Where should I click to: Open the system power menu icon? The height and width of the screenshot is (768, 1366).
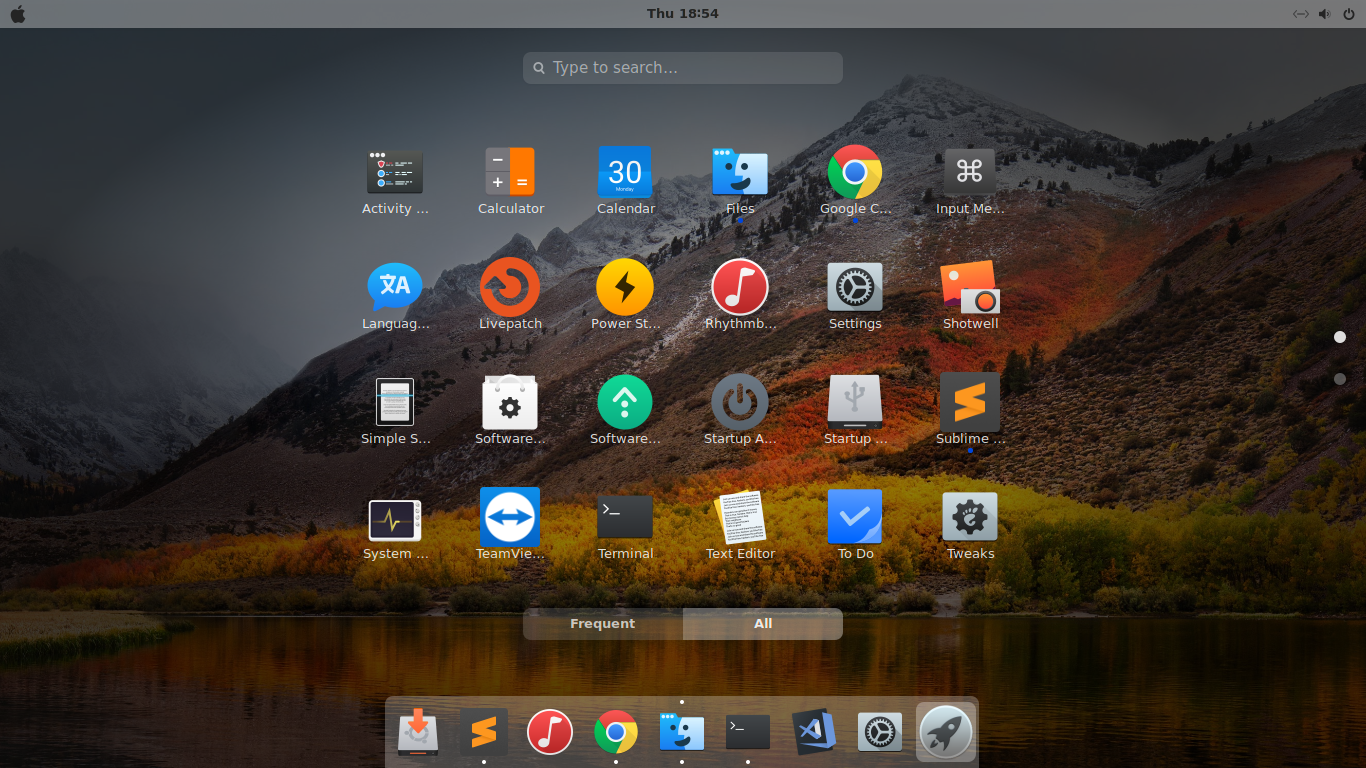(1347, 14)
